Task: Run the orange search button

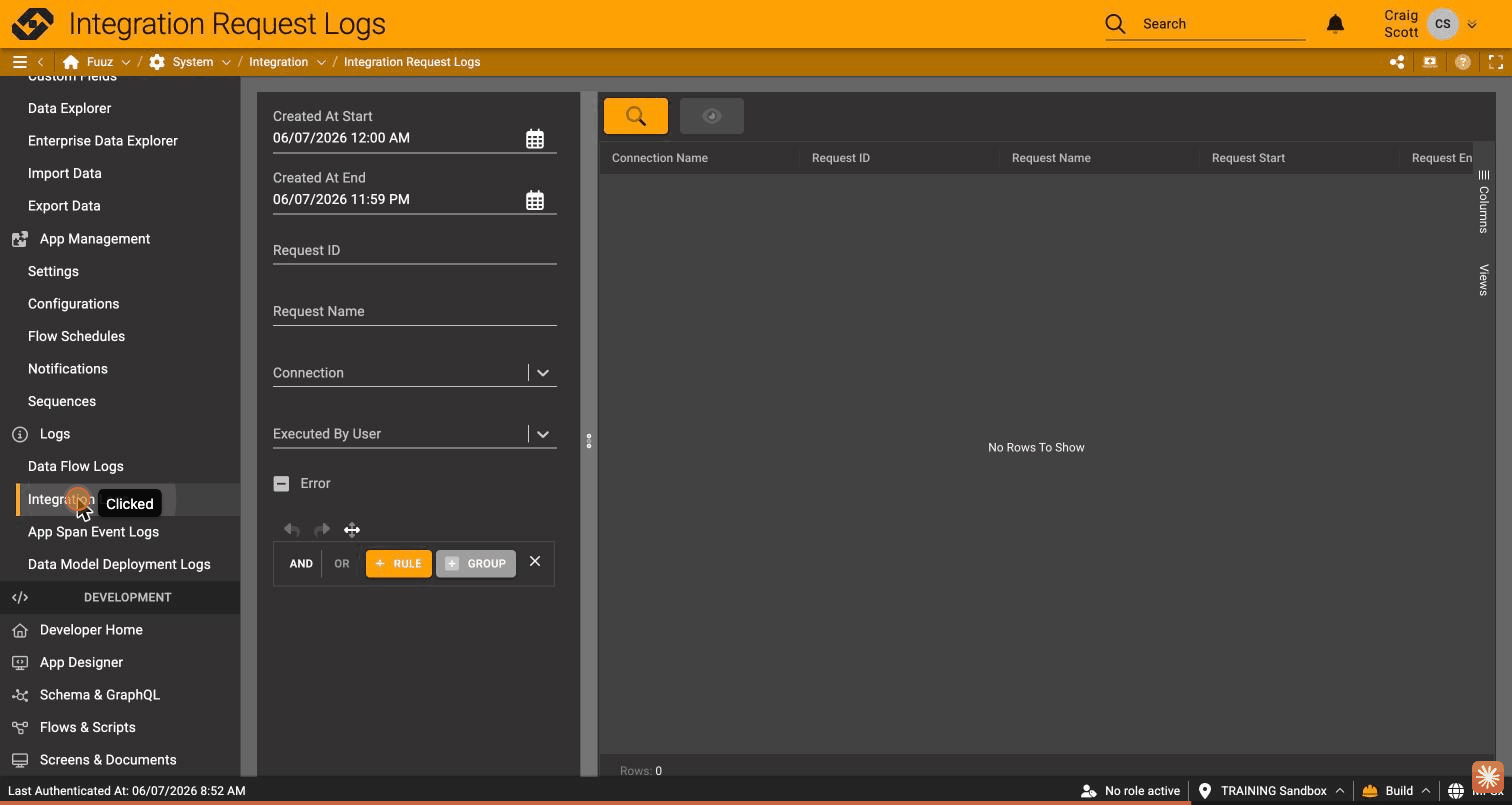Action: 636,116
